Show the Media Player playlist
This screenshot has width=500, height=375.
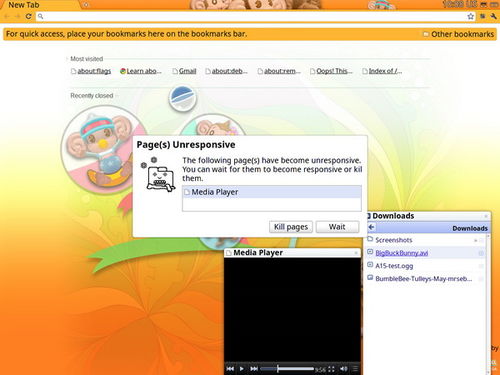pyautogui.click(x=355, y=369)
